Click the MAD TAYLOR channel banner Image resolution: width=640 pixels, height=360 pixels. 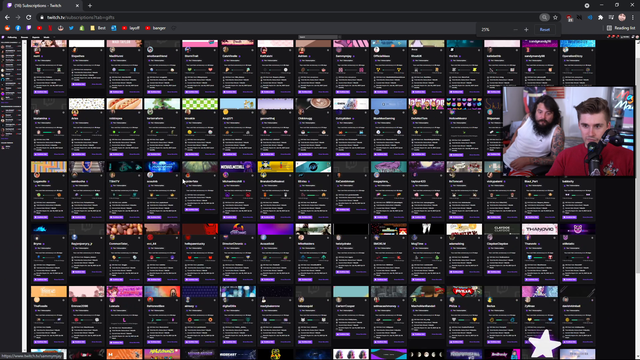[x=124, y=43]
